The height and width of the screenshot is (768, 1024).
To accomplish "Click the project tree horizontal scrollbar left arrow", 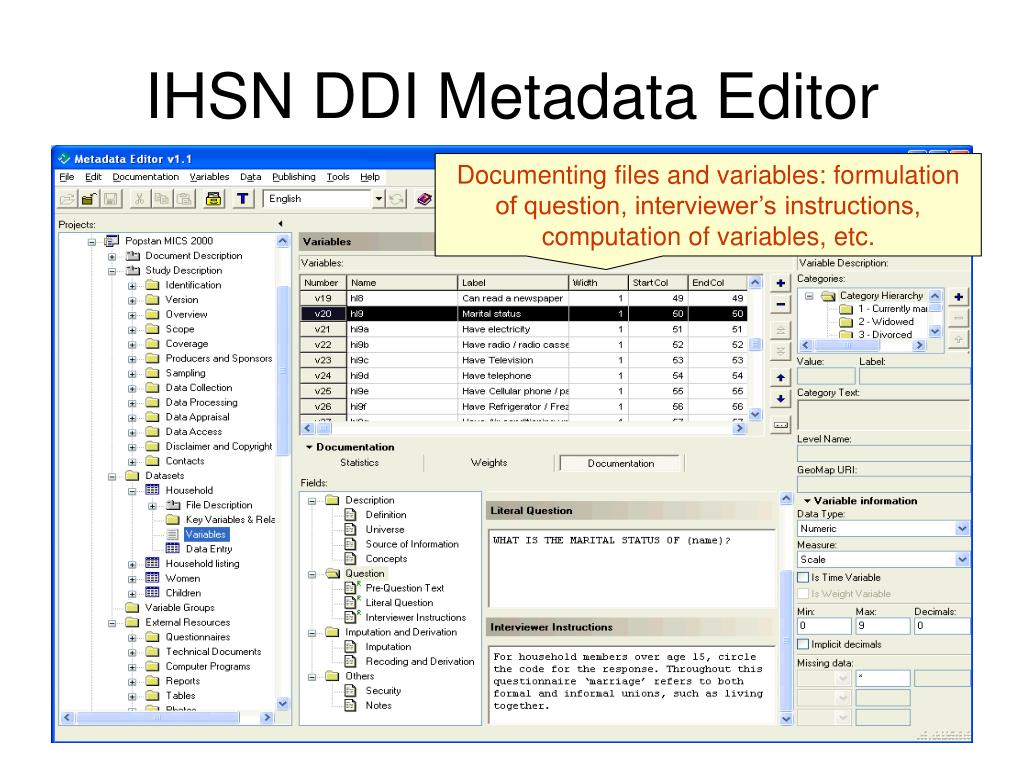I will [x=67, y=717].
